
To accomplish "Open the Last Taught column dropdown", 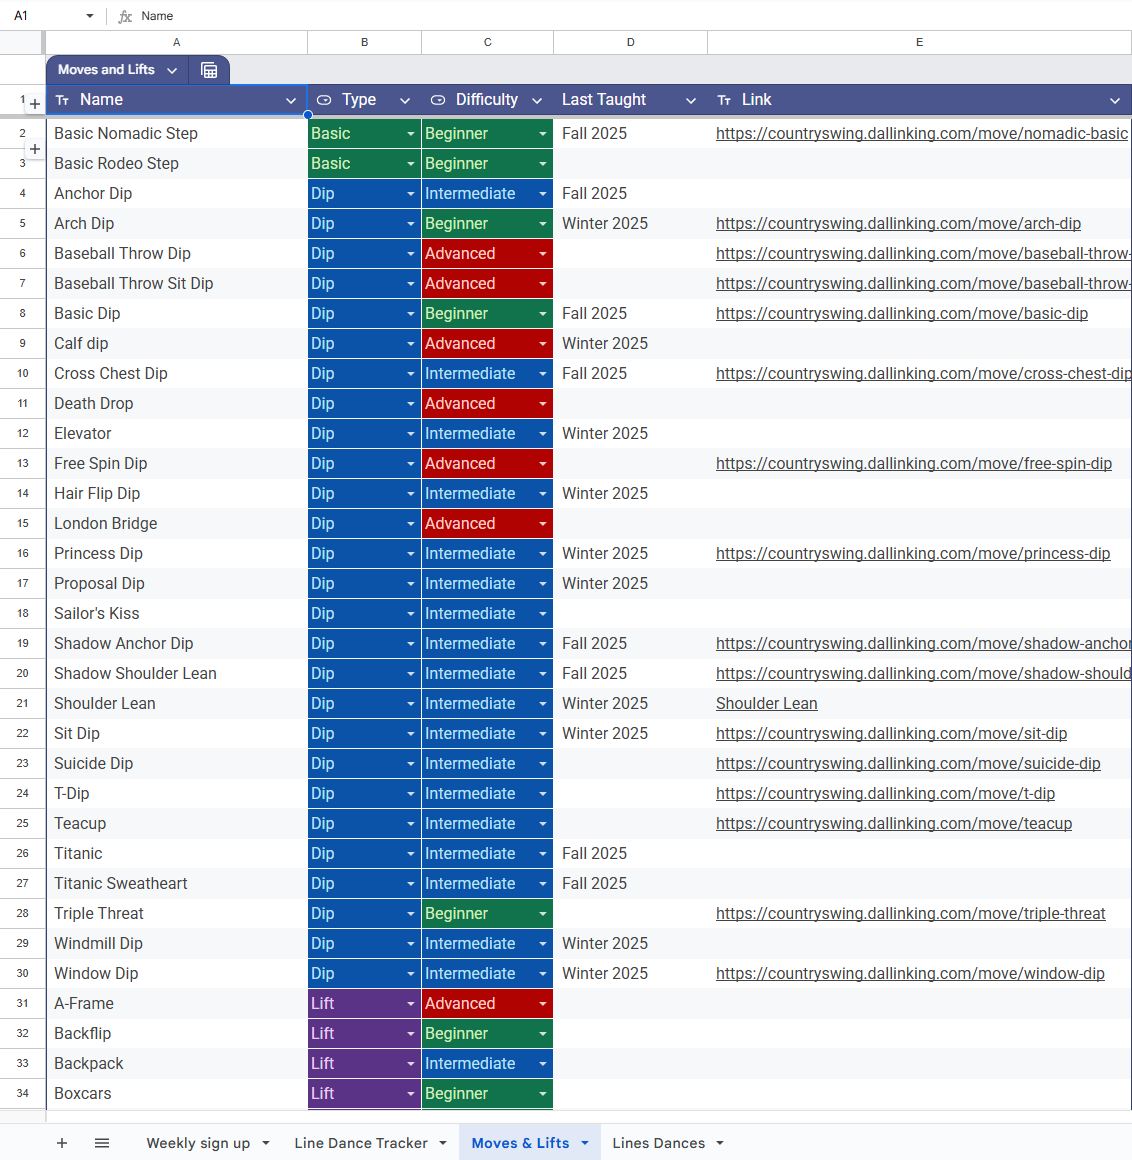I will [690, 101].
